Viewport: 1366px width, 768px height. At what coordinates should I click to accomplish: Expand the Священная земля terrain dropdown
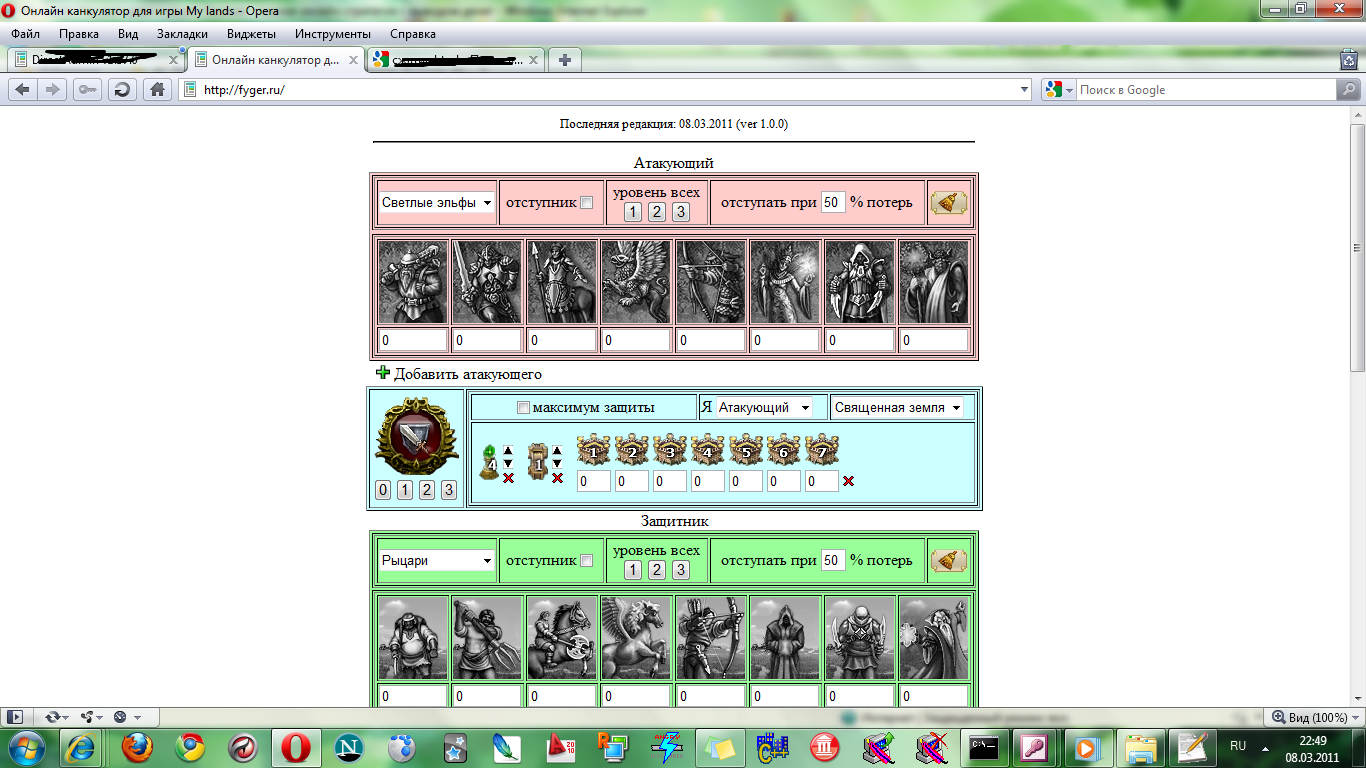[898, 407]
